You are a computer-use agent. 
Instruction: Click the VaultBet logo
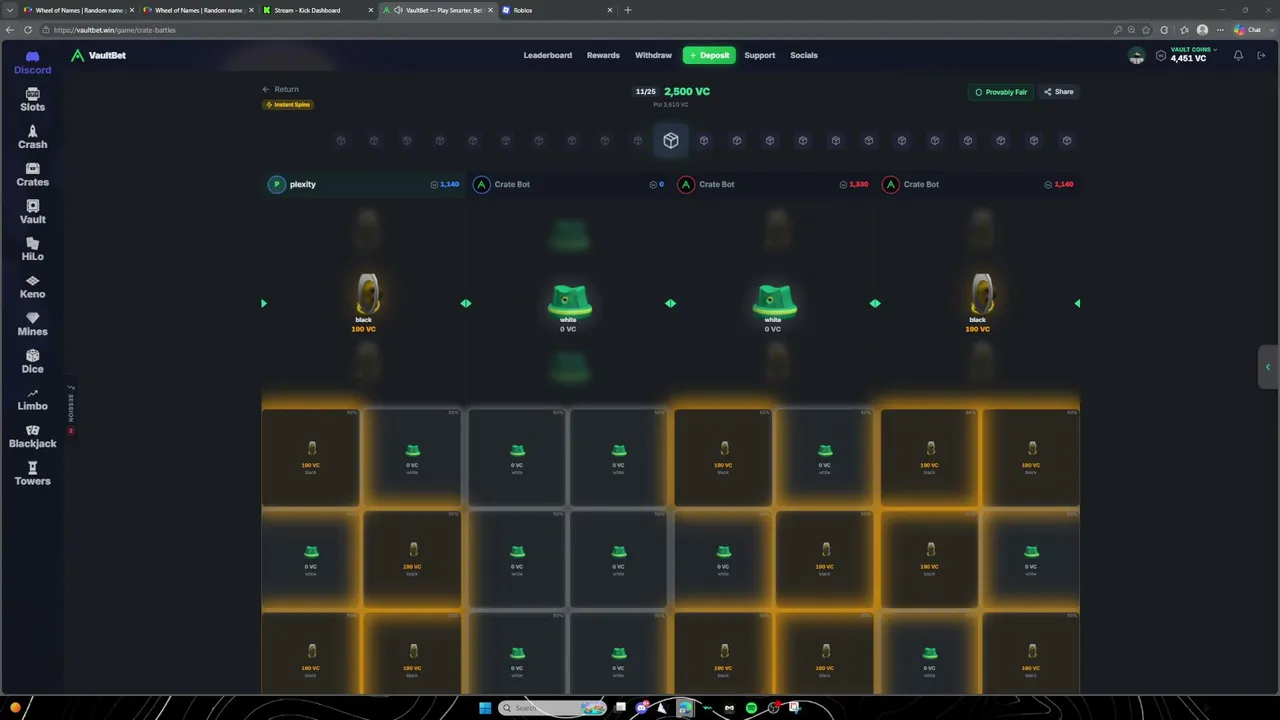[x=98, y=55]
